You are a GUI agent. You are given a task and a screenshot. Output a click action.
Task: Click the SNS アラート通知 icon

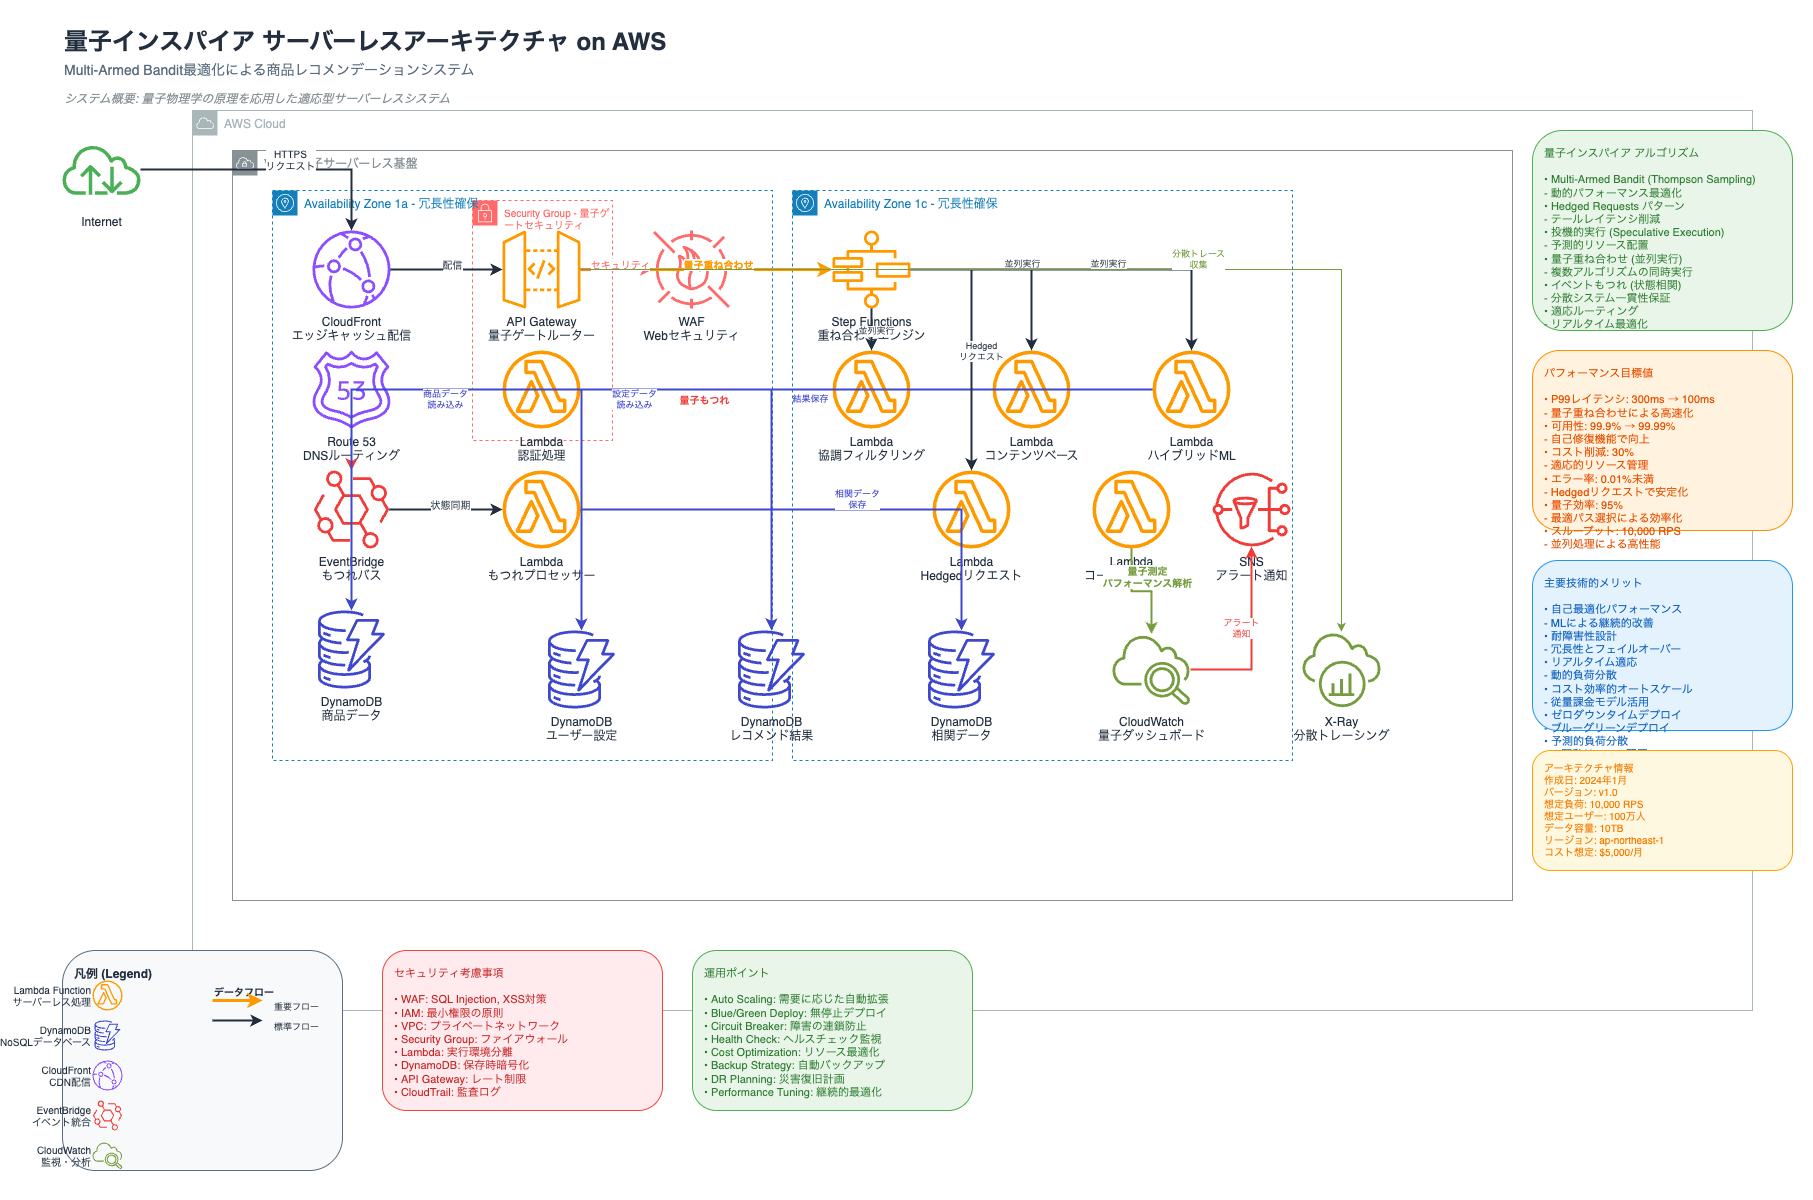pos(1251,509)
